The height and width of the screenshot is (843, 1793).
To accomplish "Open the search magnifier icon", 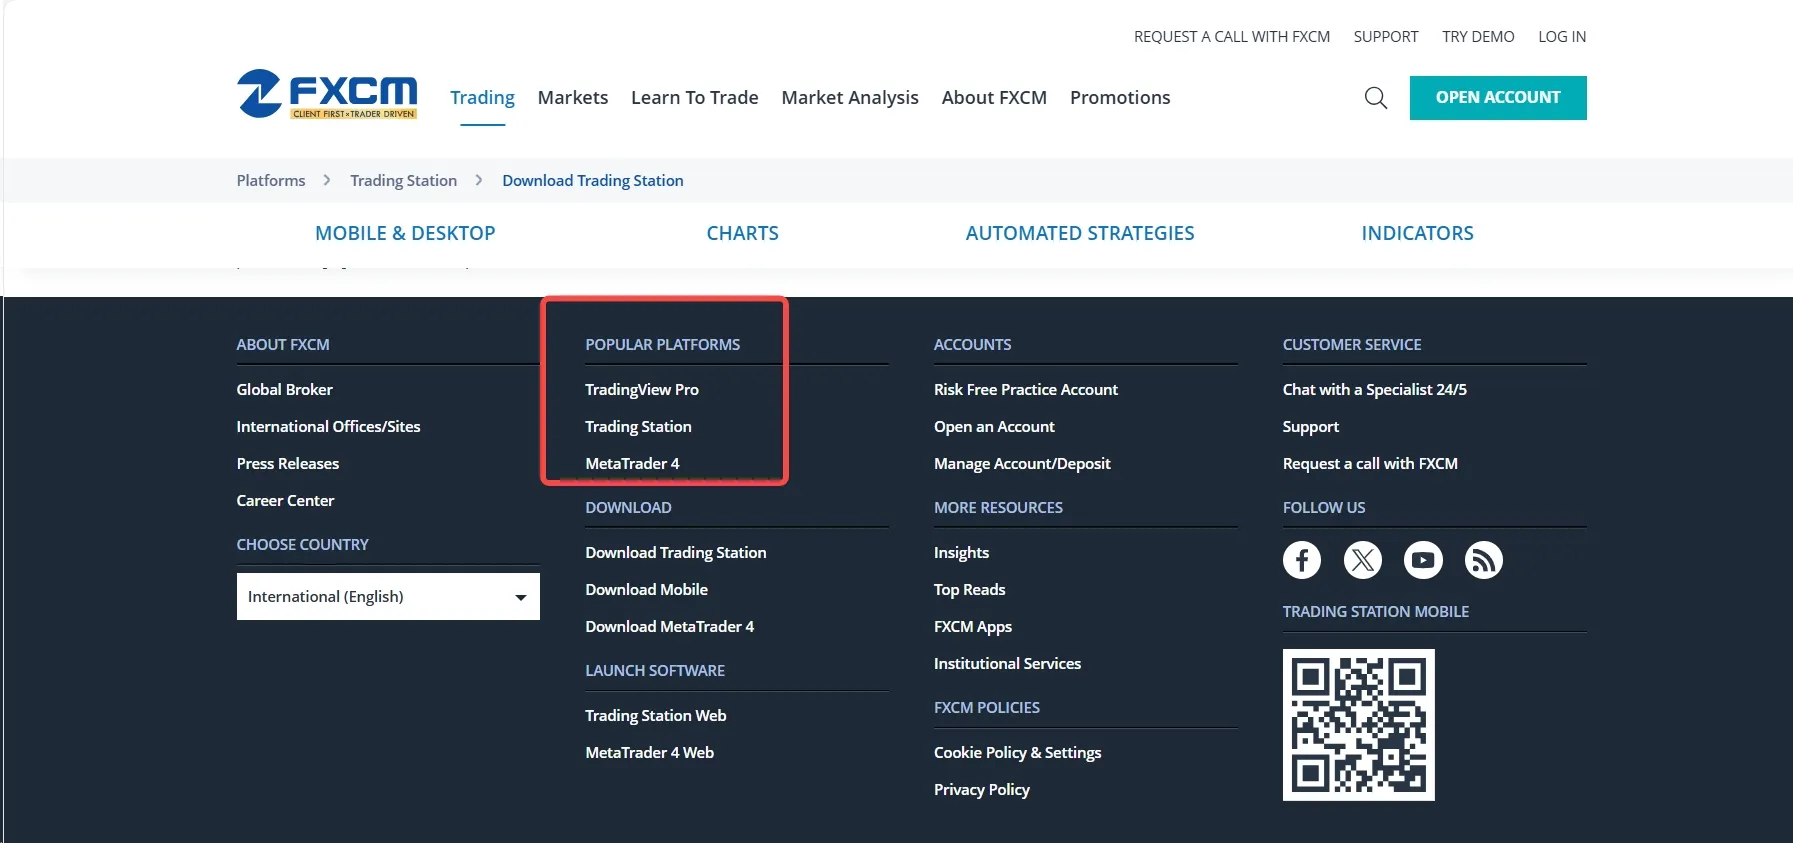I will 1376,98.
